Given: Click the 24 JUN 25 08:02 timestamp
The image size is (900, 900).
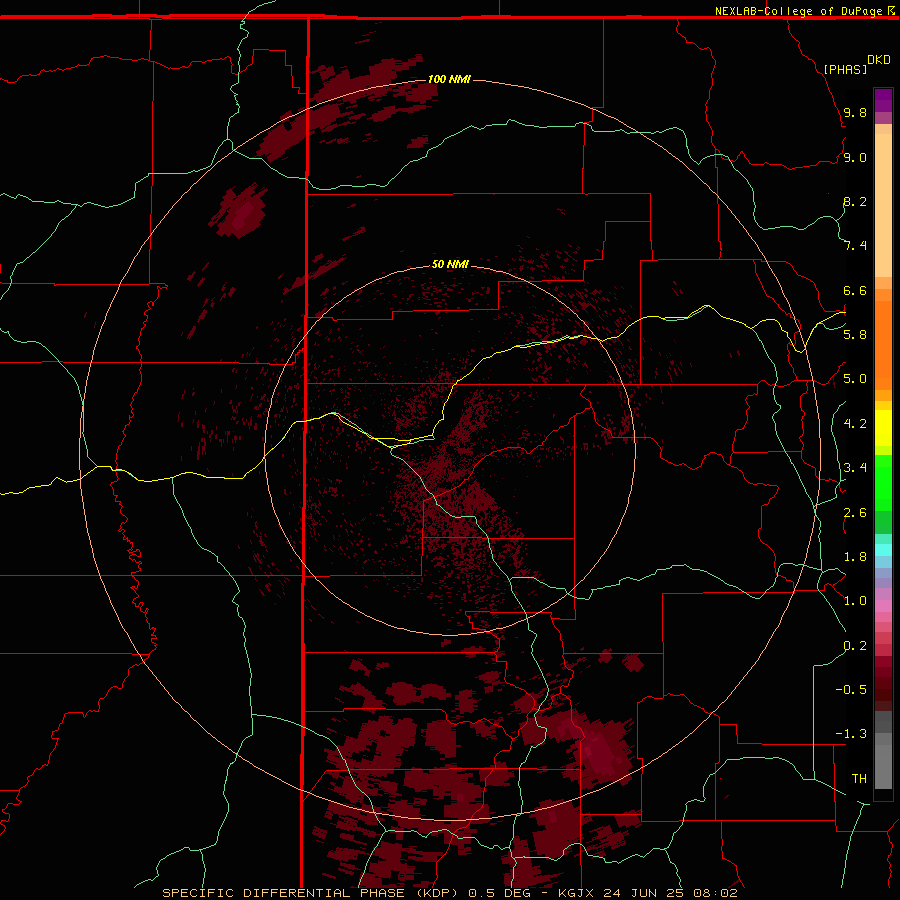Looking at the screenshot, I should click(669, 893).
